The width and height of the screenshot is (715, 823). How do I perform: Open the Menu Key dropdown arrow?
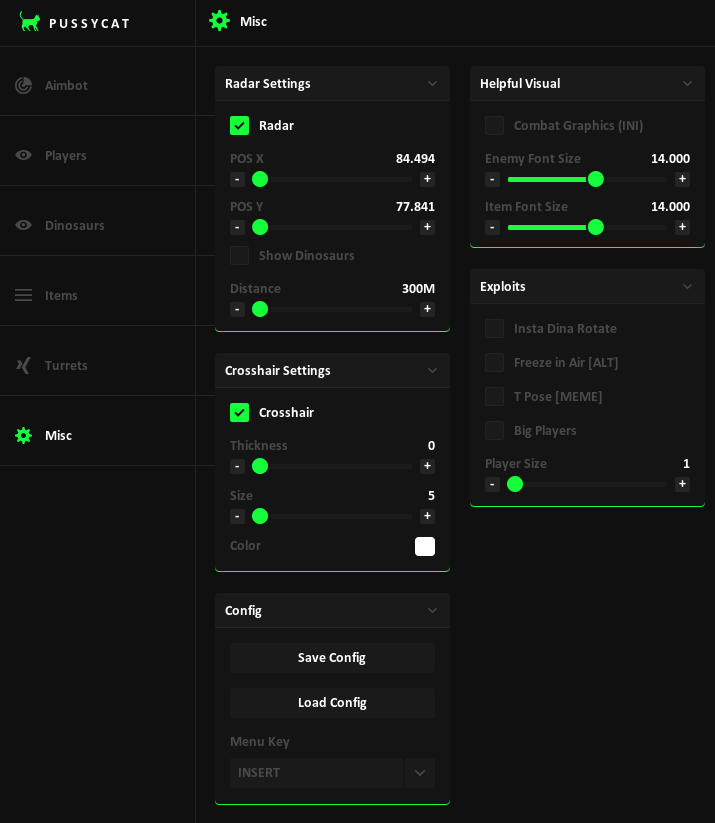420,773
